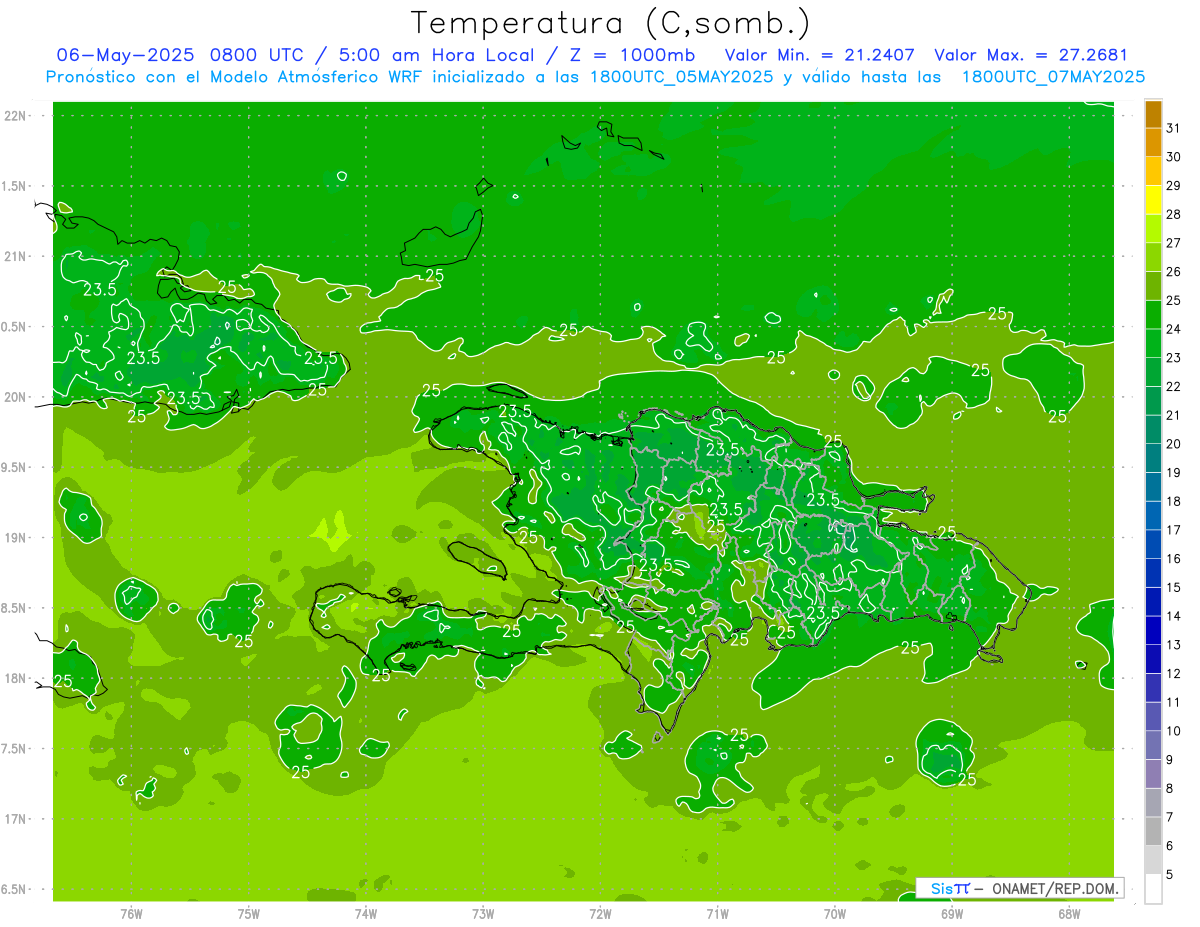Click the '19N' latitude axis label

16,538
